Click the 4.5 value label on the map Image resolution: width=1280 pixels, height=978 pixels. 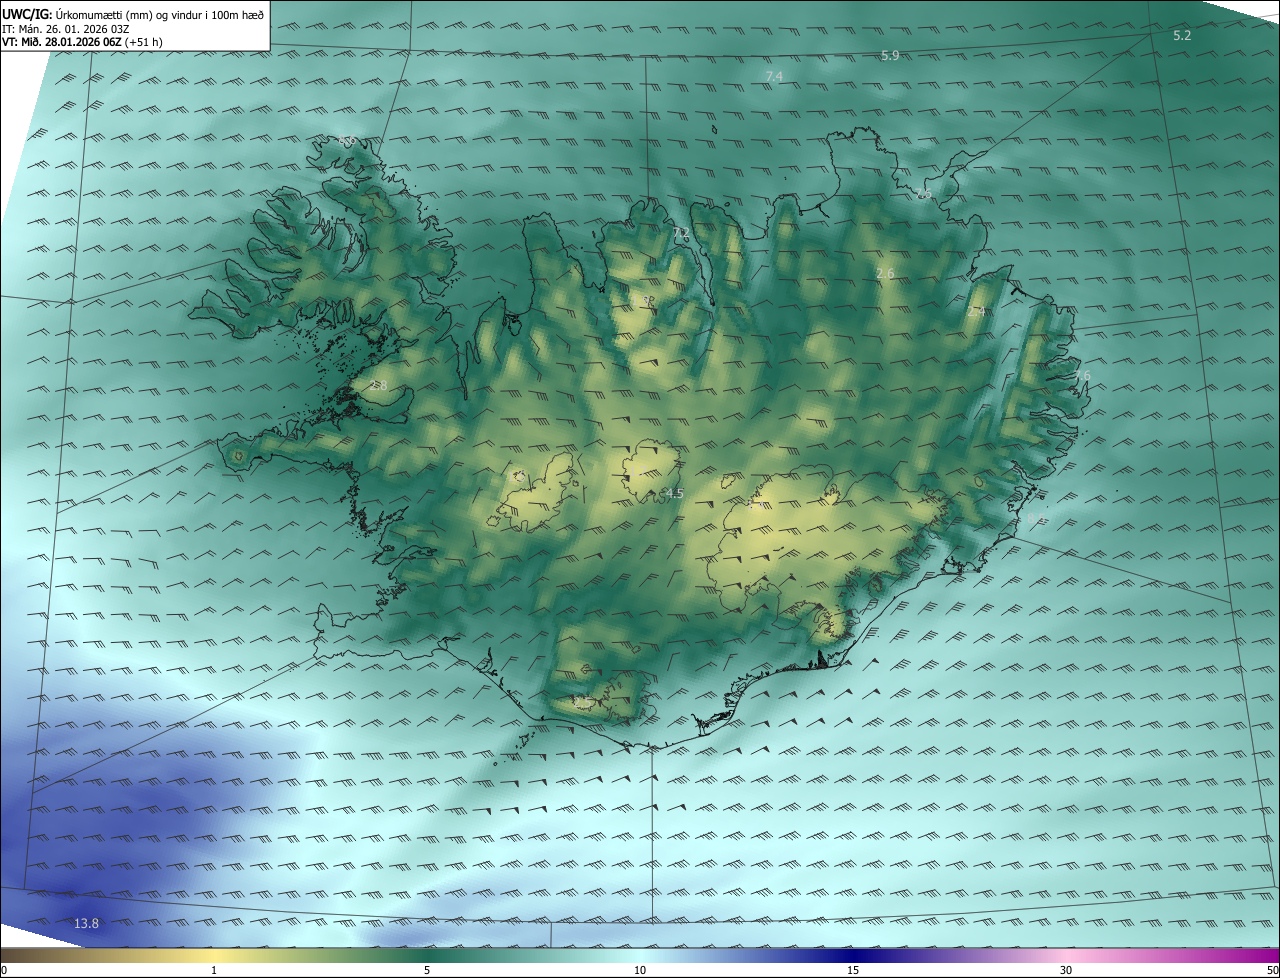(x=674, y=493)
